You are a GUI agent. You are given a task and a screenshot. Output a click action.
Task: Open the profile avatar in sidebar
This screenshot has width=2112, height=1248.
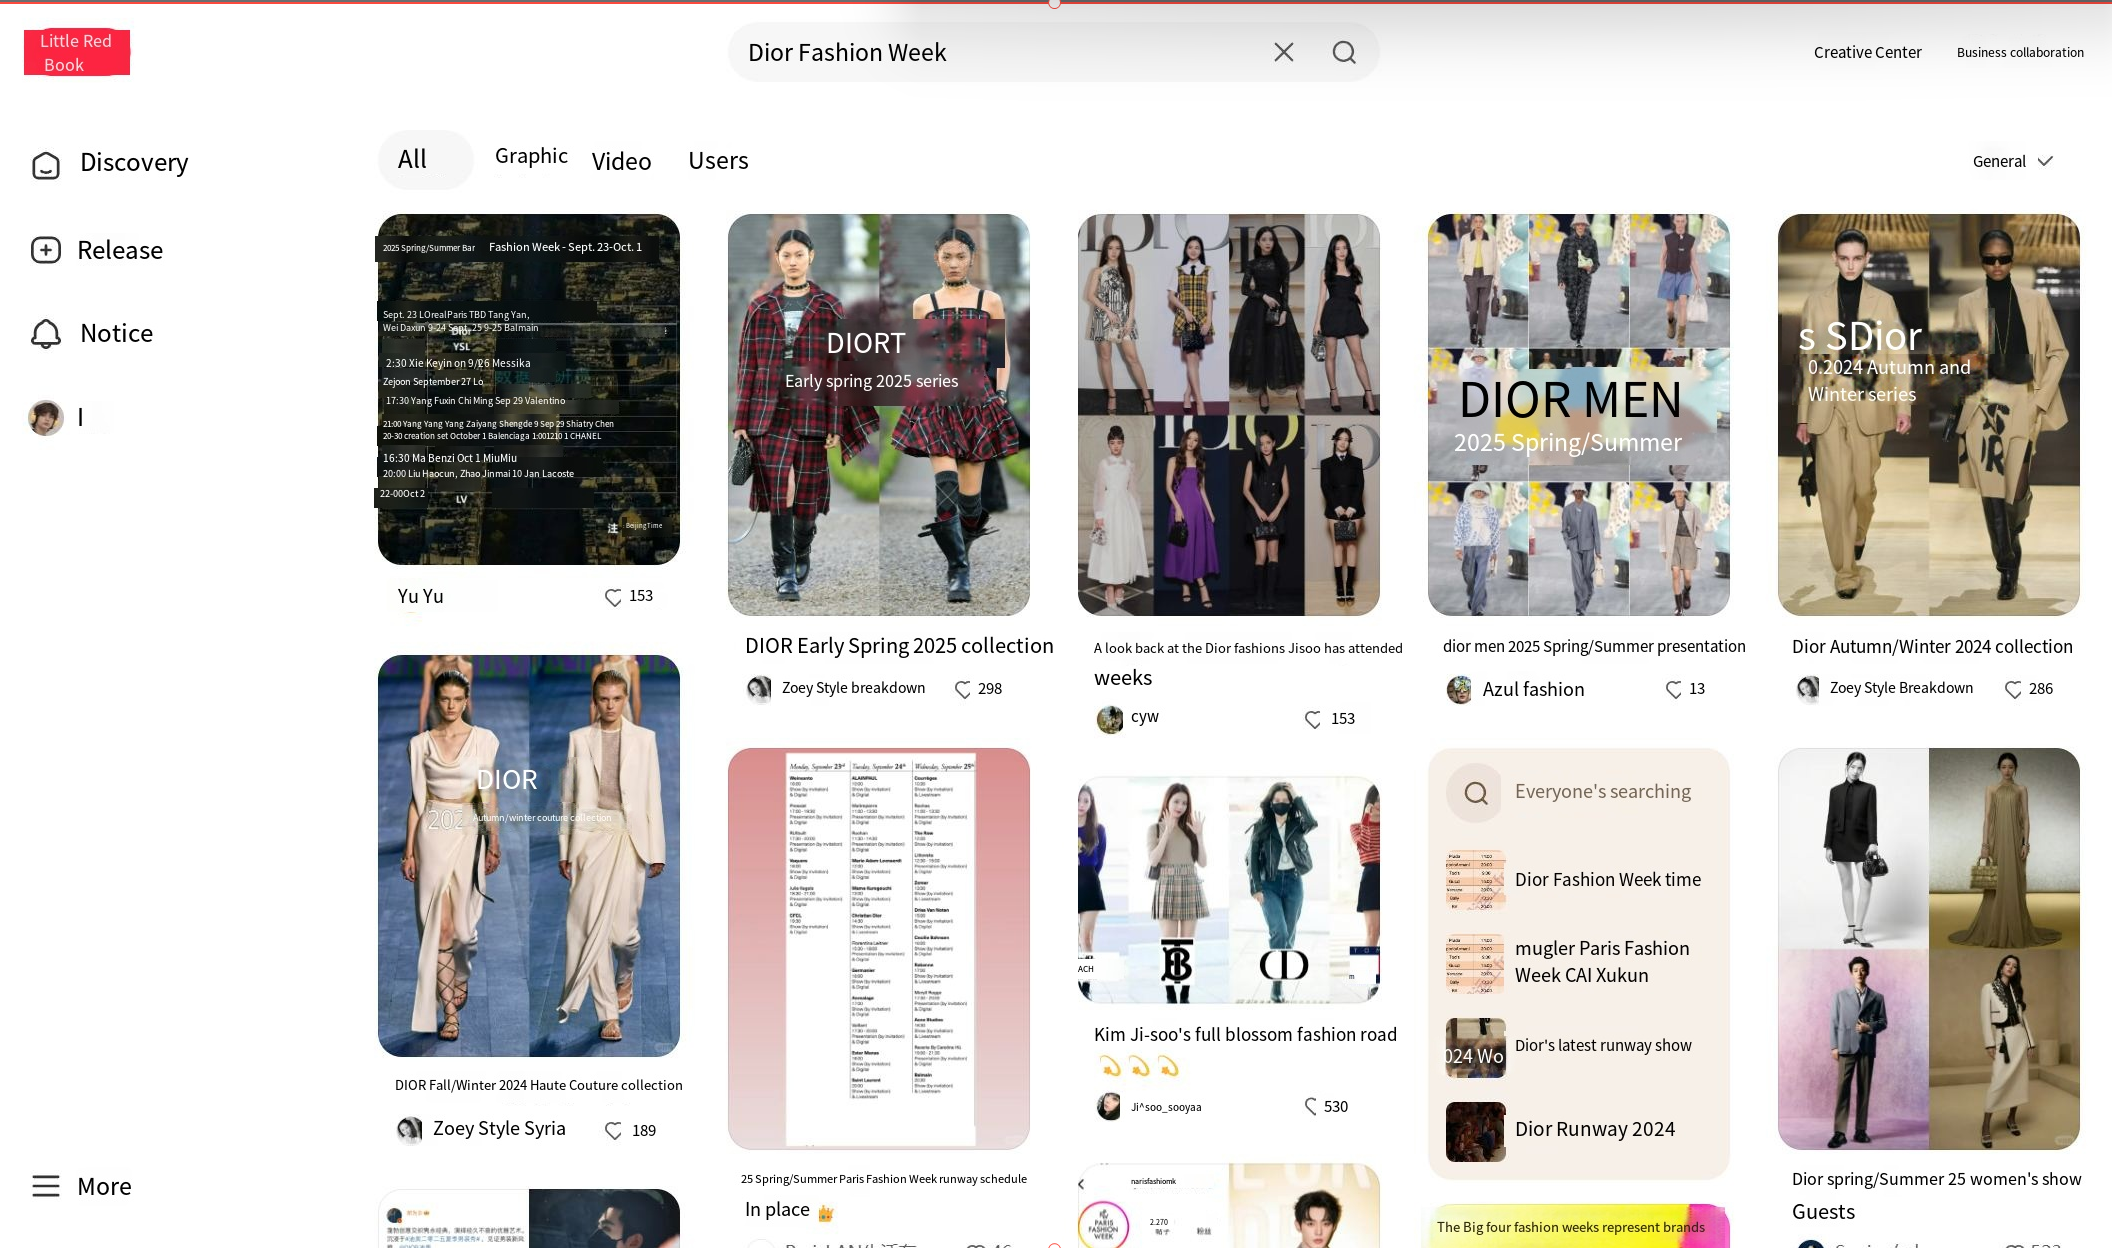pos(46,417)
